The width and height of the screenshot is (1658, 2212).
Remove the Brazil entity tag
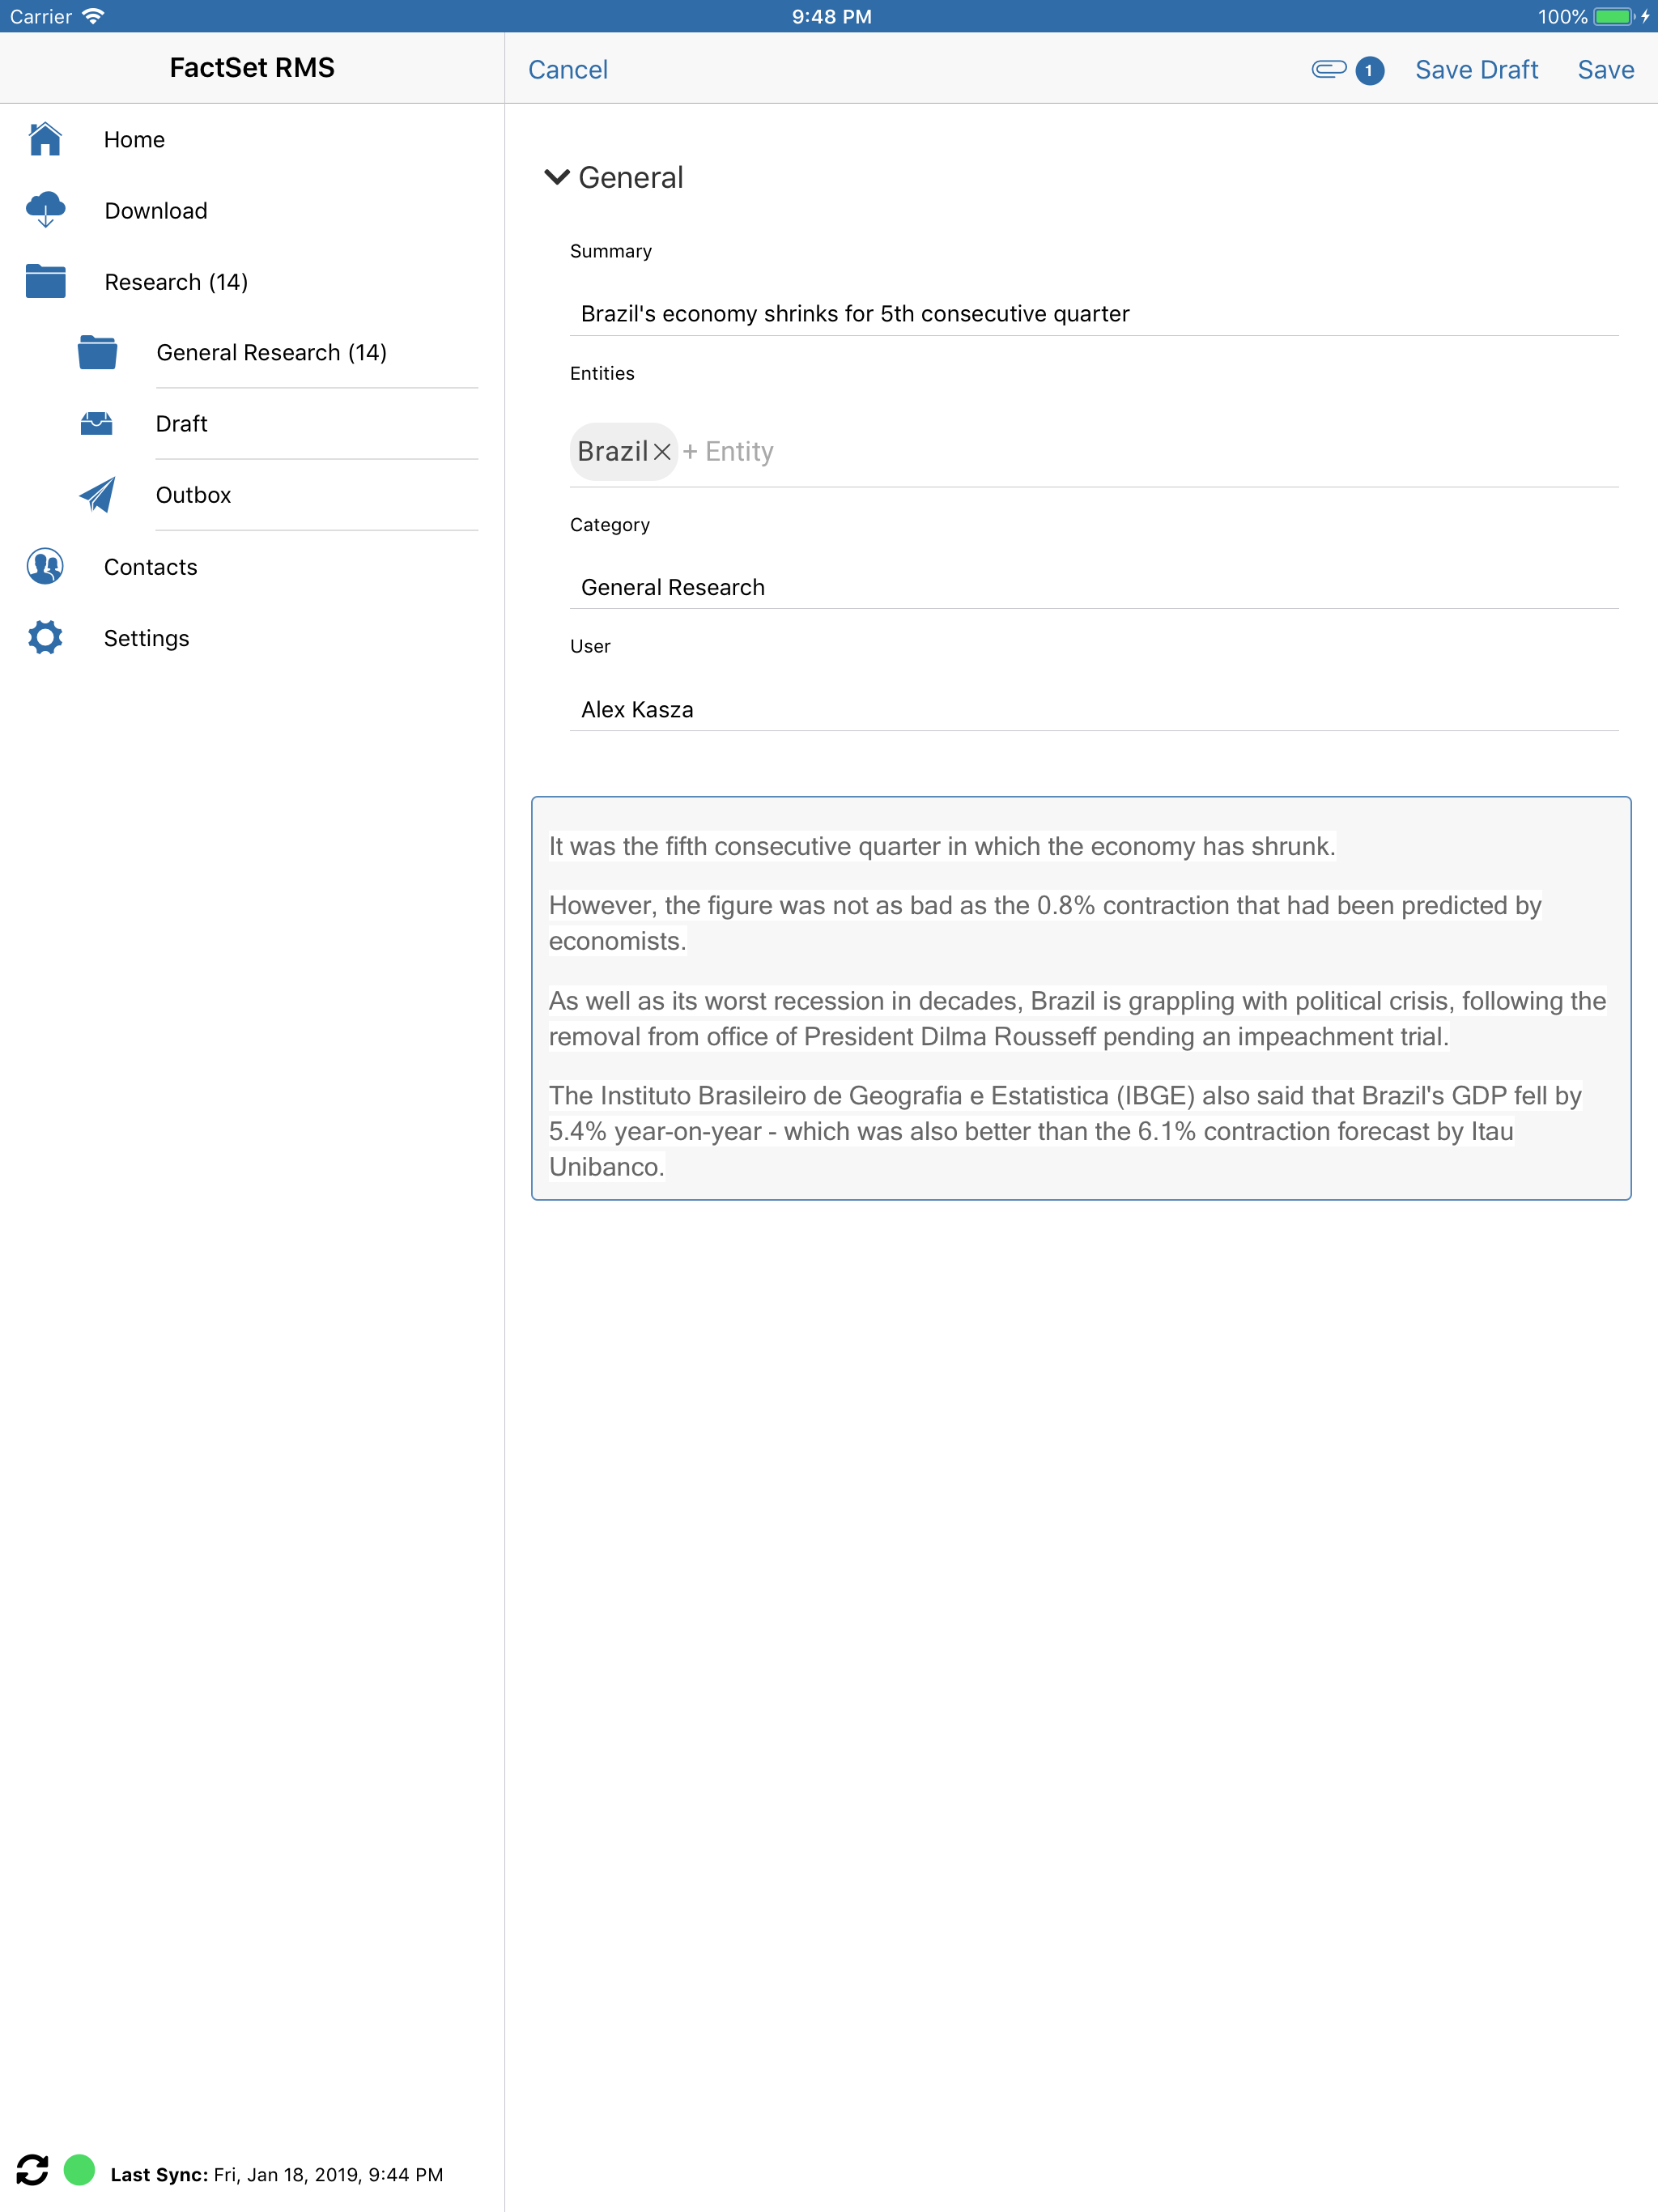click(x=662, y=452)
